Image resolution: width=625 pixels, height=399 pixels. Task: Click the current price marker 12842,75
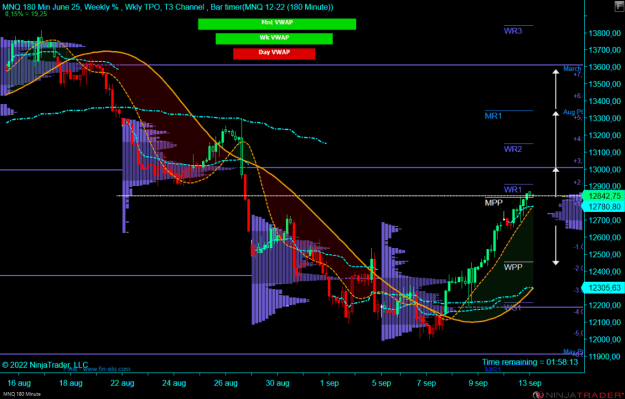603,196
